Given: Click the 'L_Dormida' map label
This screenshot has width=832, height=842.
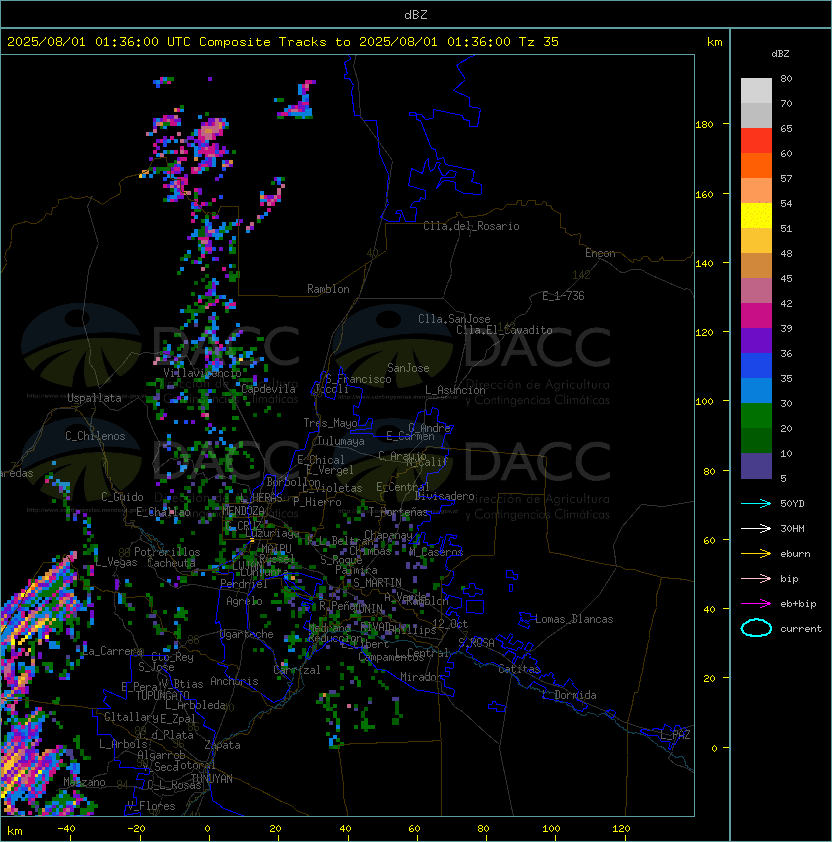Looking at the screenshot, I should (569, 695).
